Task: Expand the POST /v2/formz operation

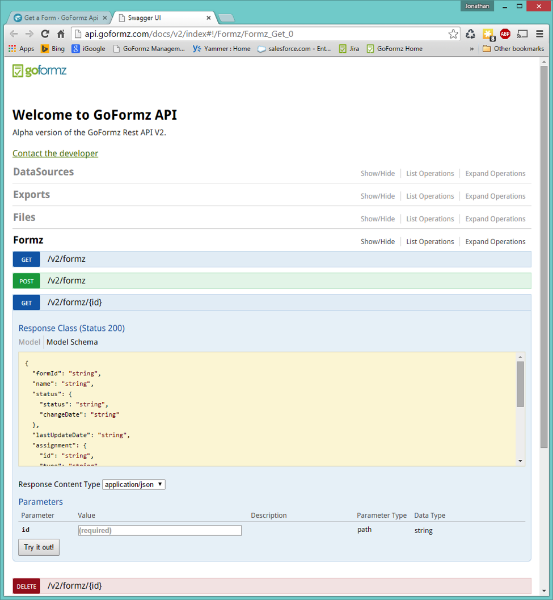Action: point(272,281)
